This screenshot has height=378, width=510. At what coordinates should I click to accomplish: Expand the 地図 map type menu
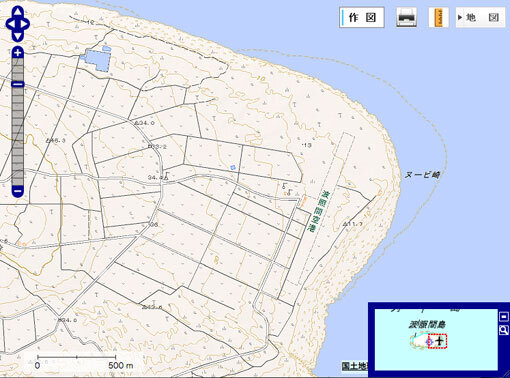click(x=480, y=17)
